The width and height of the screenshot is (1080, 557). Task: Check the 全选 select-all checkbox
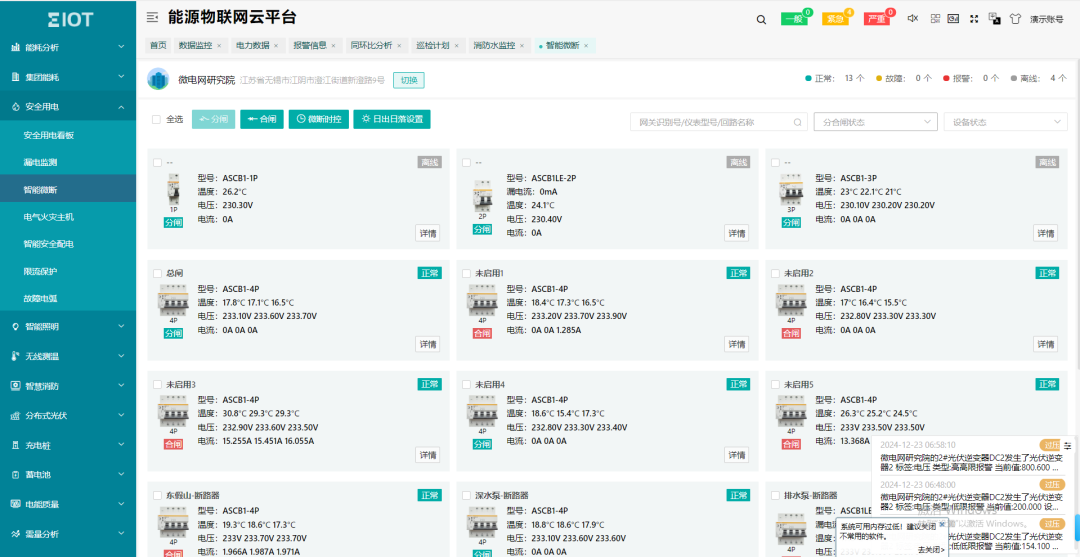pos(156,119)
